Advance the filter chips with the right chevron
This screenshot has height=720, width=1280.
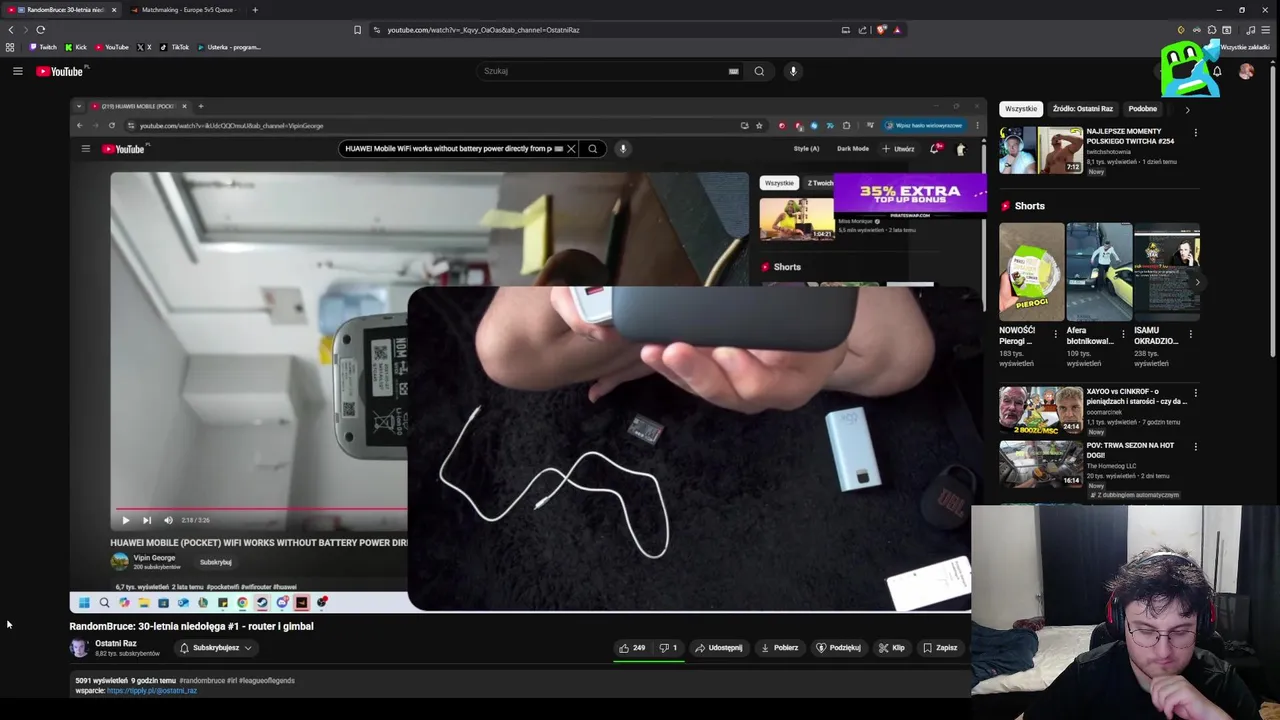tap(1187, 109)
